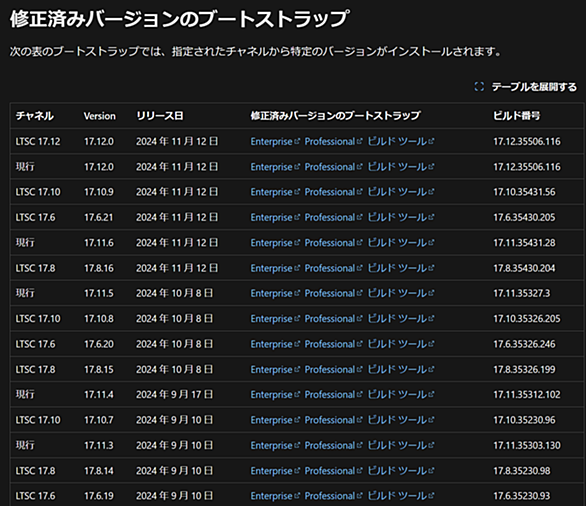Click build number 17.11.35312.102

(527, 395)
